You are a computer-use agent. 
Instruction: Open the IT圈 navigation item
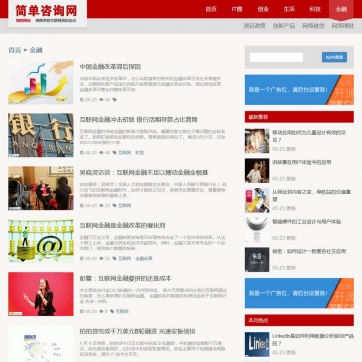(237, 9)
